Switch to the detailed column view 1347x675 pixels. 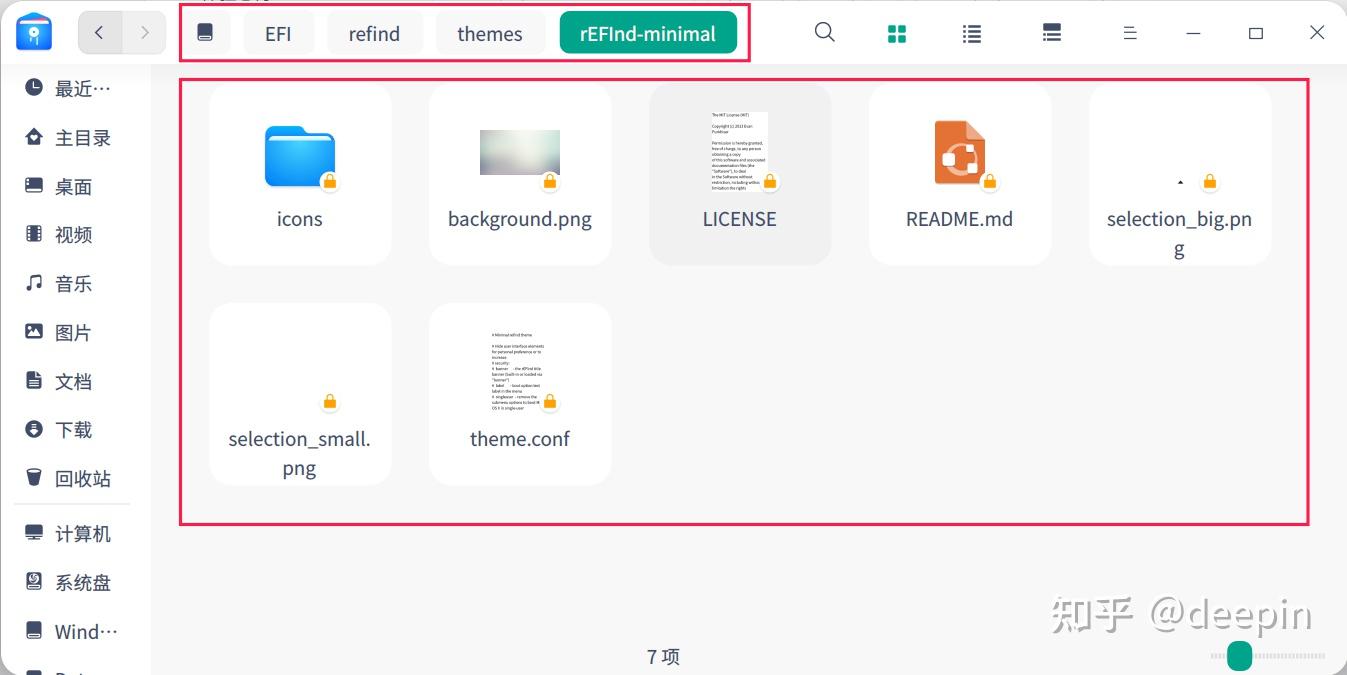(1051, 32)
